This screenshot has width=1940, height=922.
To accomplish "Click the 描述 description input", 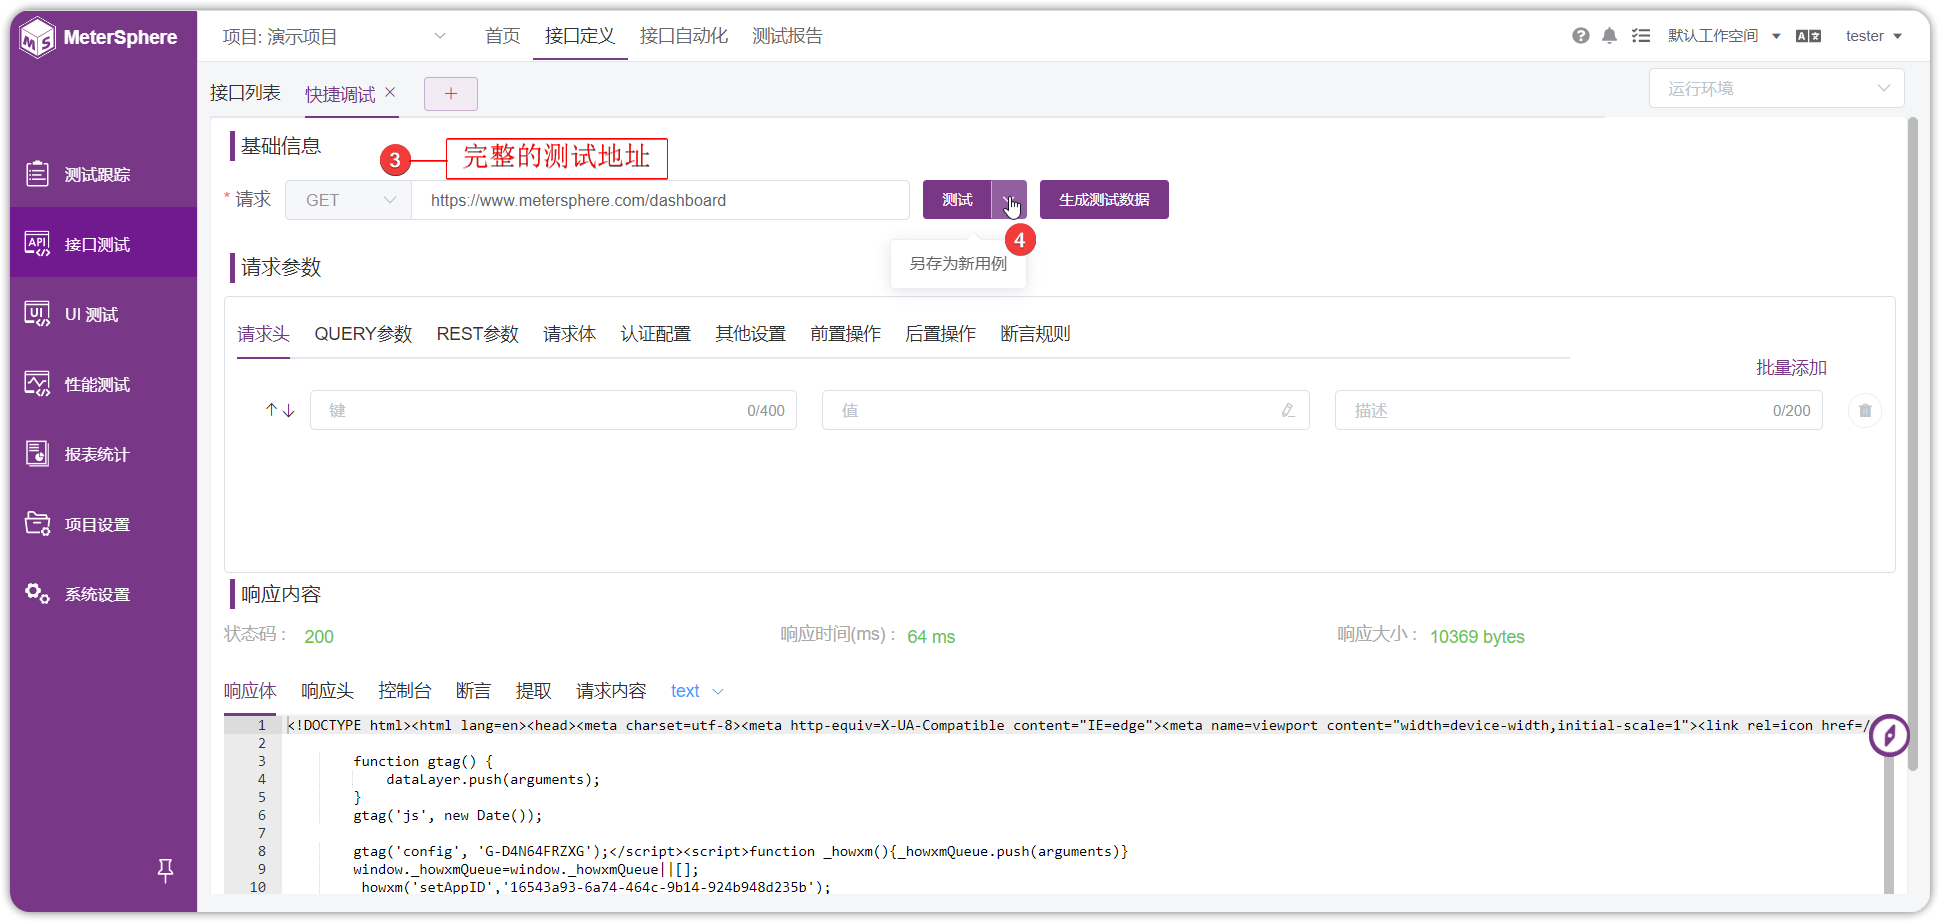I will (x=1579, y=410).
